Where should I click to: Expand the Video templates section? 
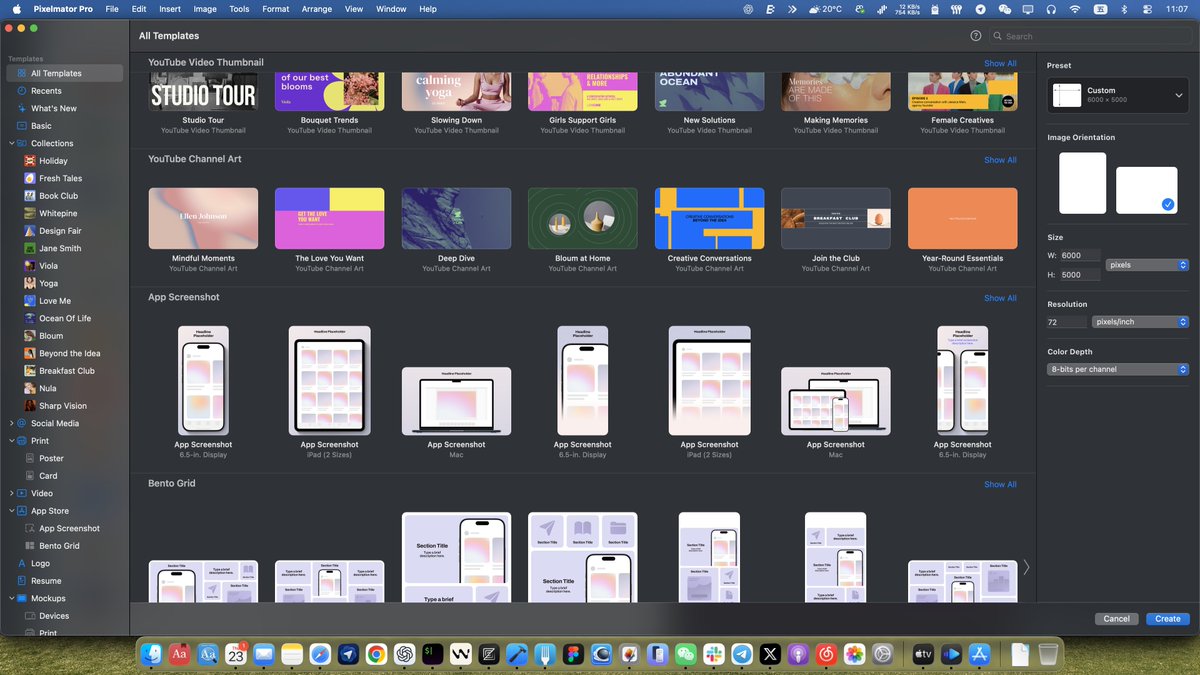click(x=10, y=493)
